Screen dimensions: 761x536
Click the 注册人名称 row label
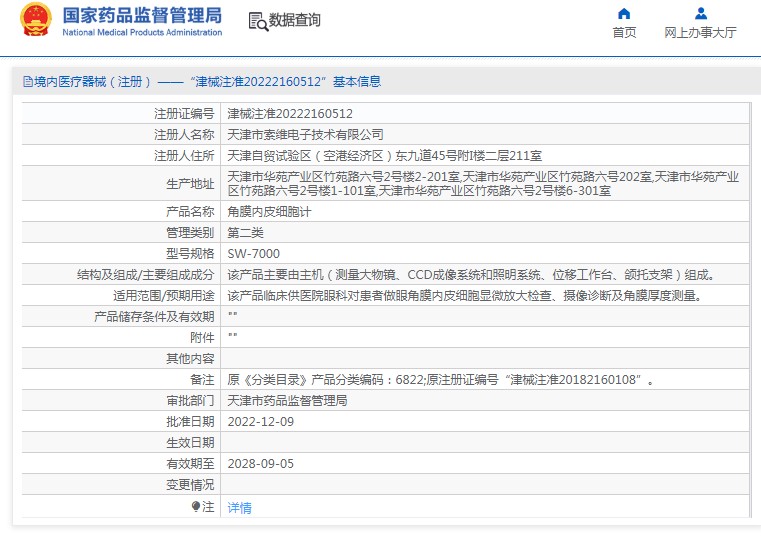tap(184, 134)
